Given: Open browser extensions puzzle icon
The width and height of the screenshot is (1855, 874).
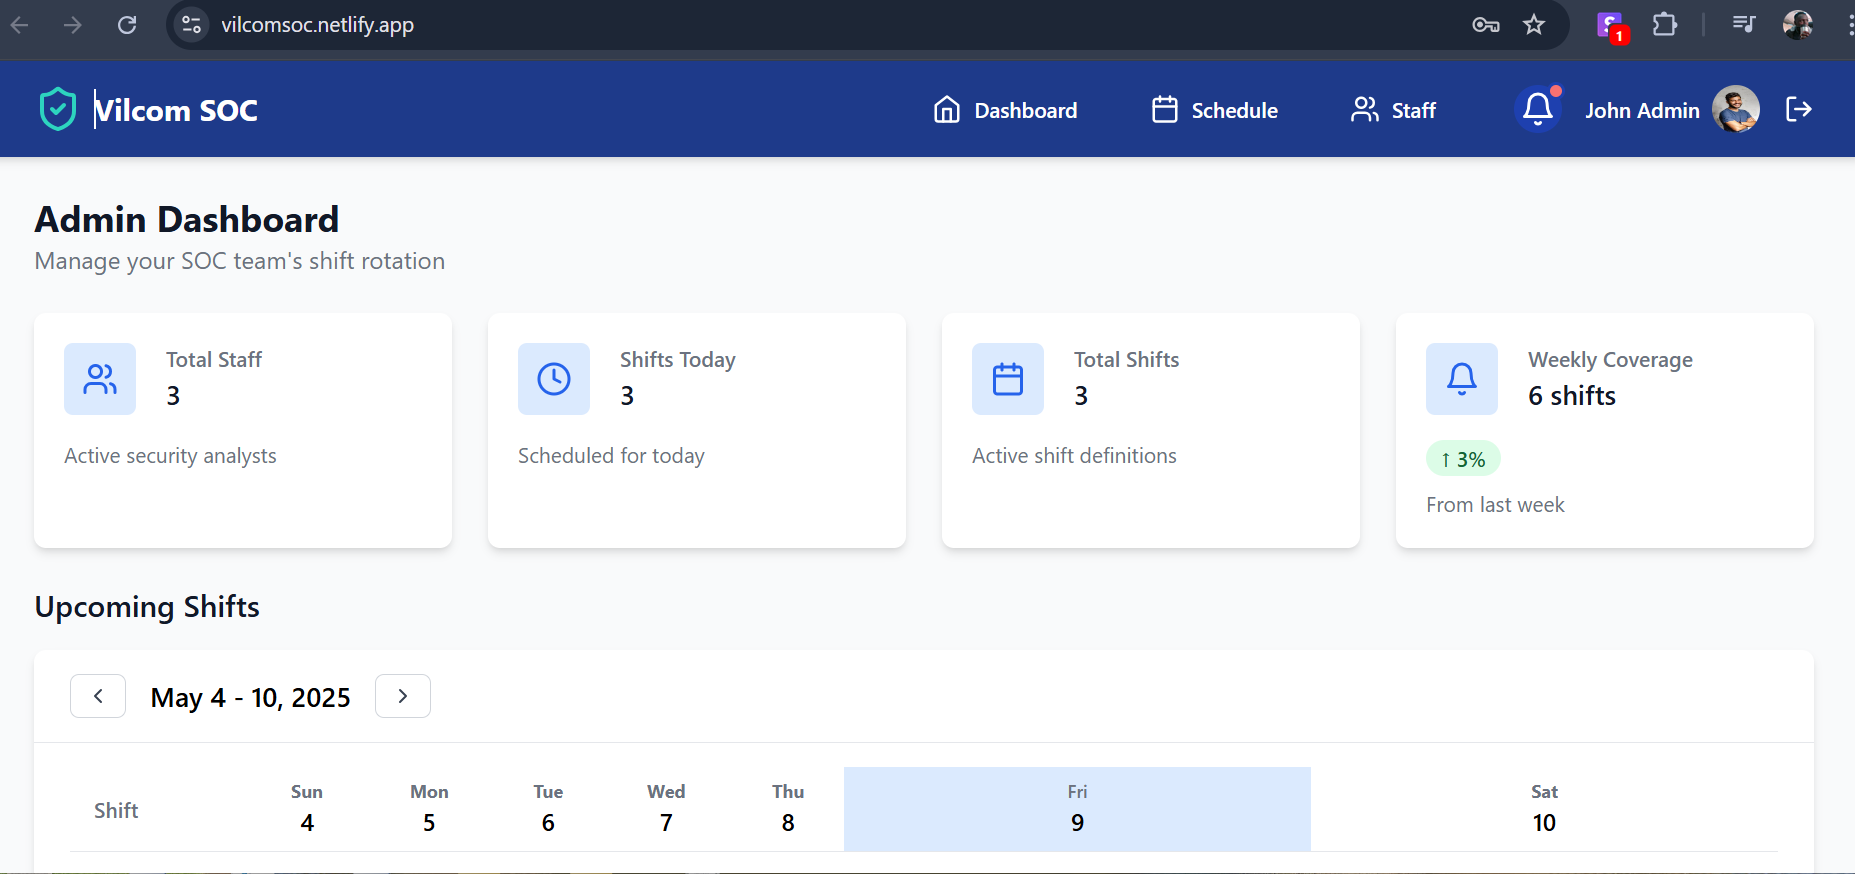Looking at the screenshot, I should pos(1664,25).
